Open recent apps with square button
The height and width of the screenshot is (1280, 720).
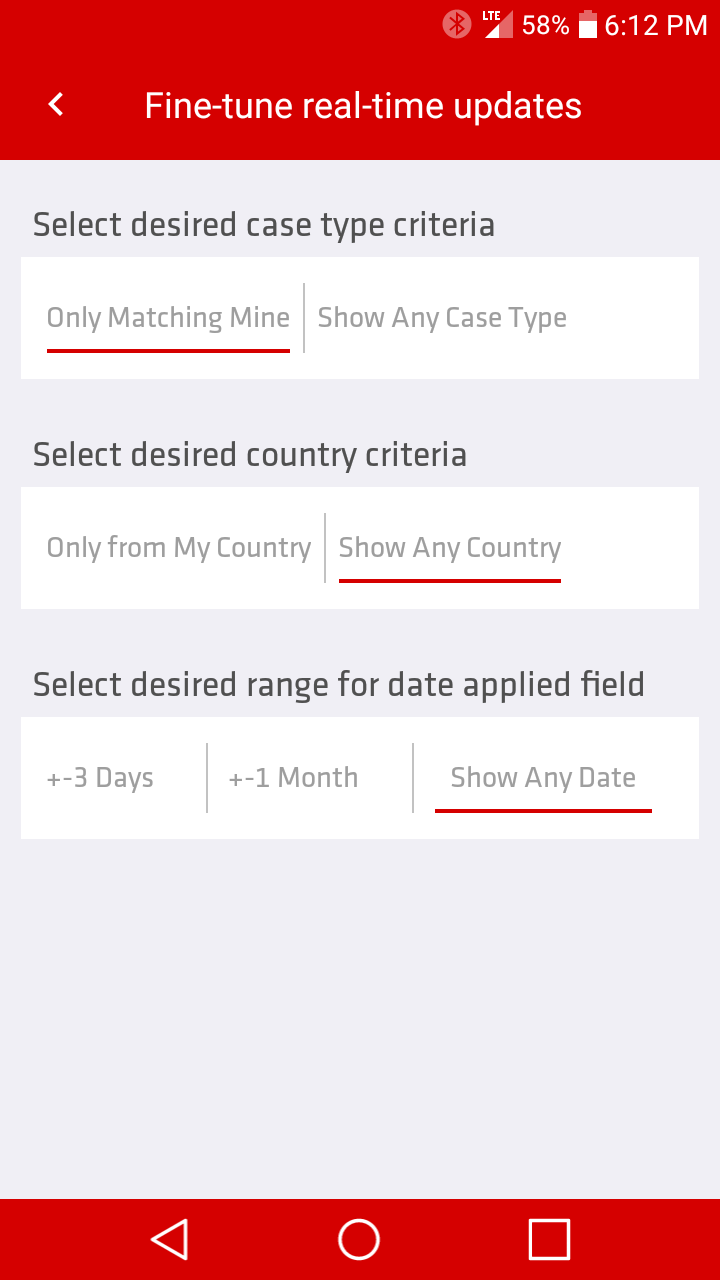coord(549,1239)
